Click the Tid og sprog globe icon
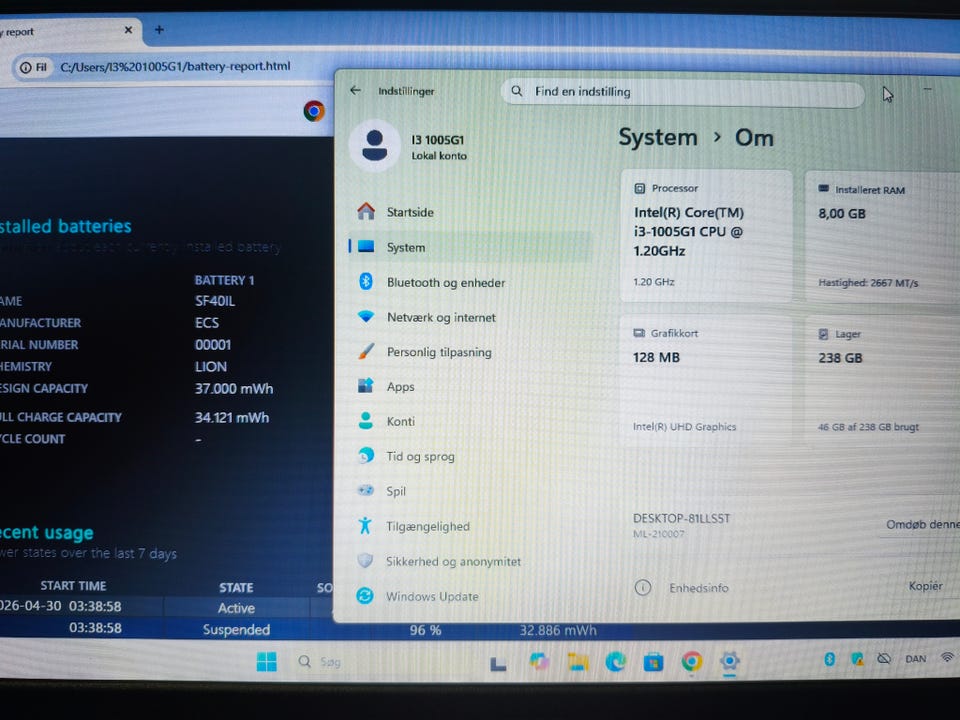Image resolution: width=960 pixels, height=720 pixels. (366, 455)
